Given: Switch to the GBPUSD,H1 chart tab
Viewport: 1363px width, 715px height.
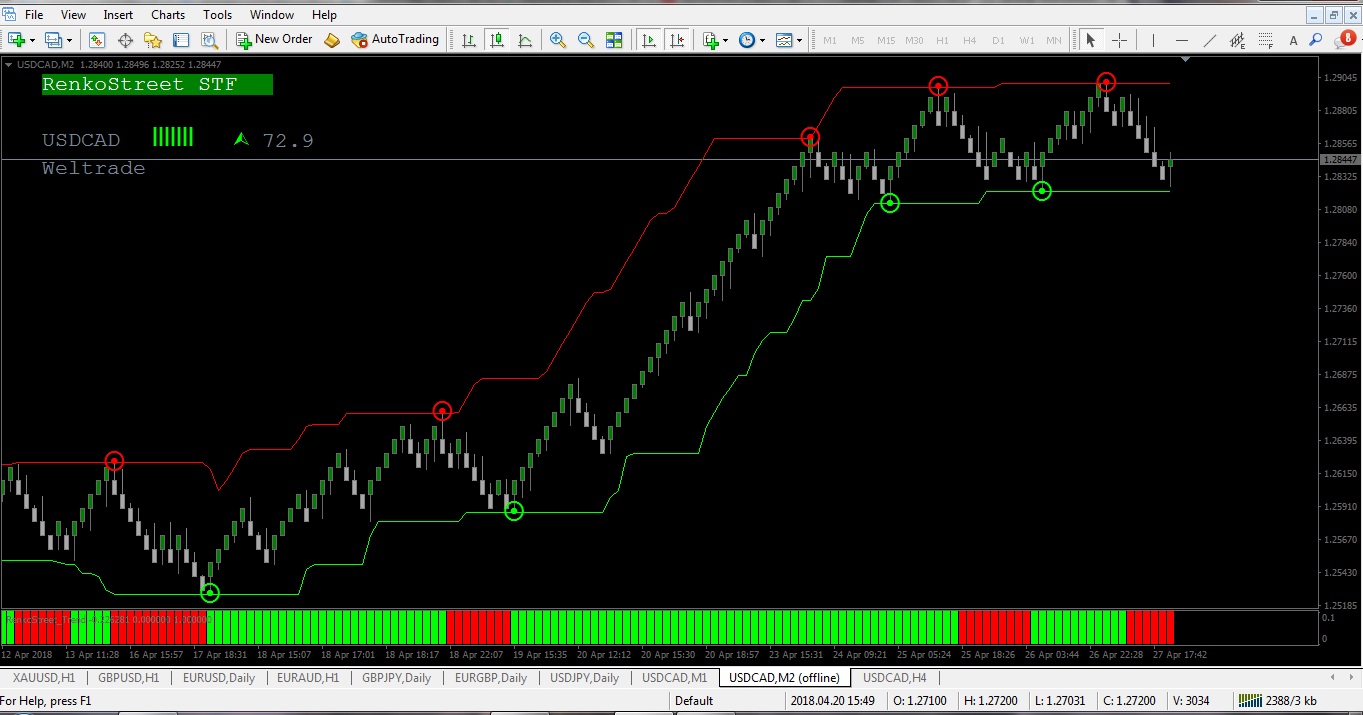Looking at the screenshot, I should (128, 677).
